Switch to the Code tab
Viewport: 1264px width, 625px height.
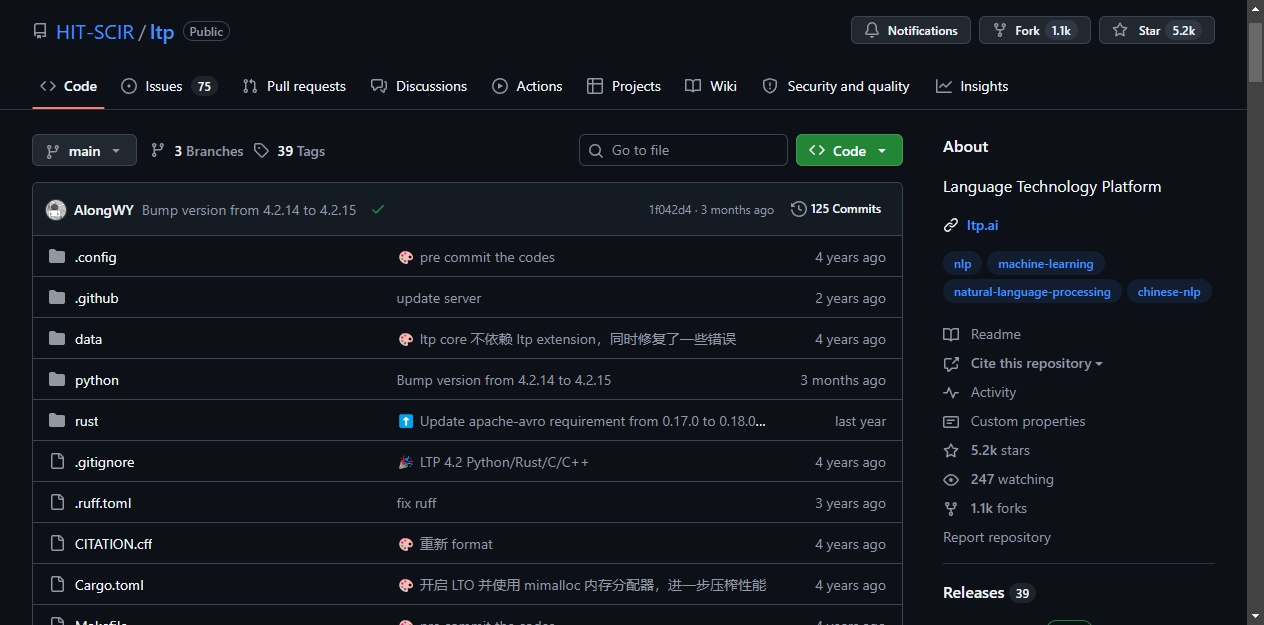coord(68,86)
